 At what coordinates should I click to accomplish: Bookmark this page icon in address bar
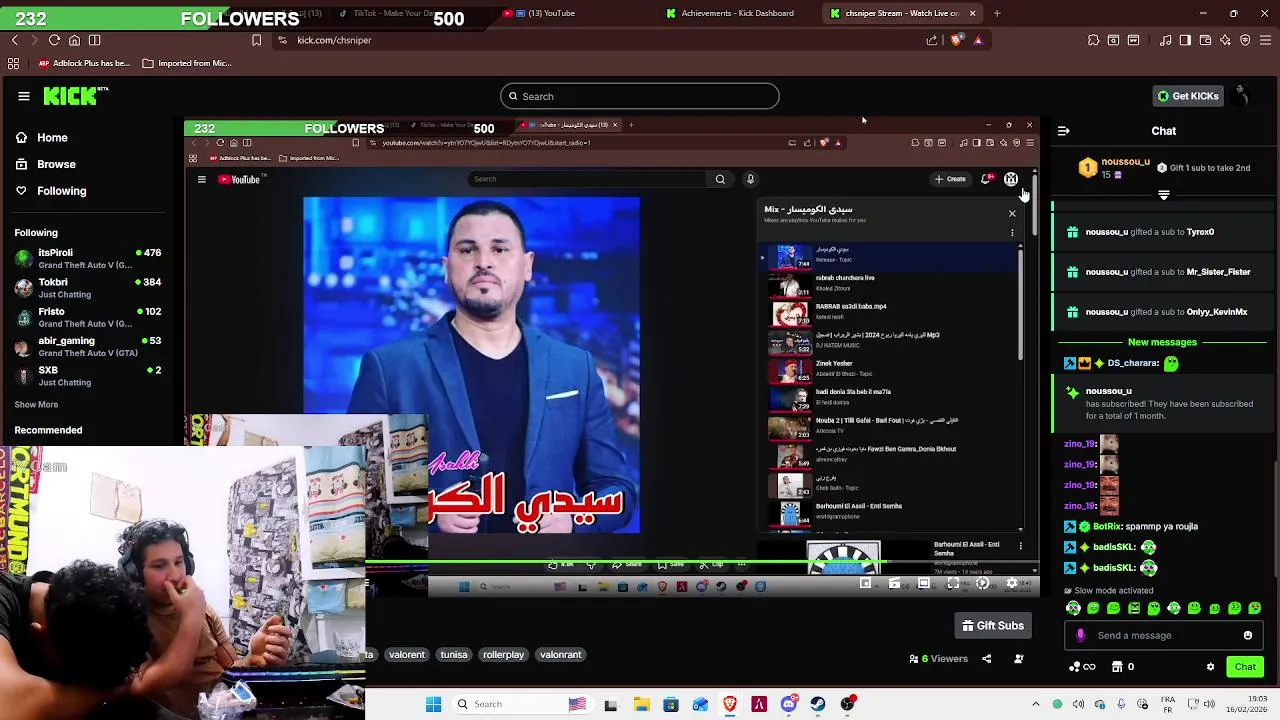pyautogui.click(x=257, y=40)
